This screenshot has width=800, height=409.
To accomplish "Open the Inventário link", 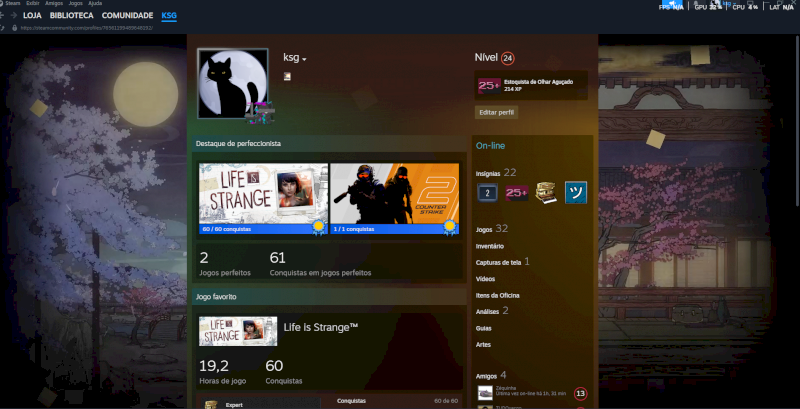I will (x=490, y=246).
